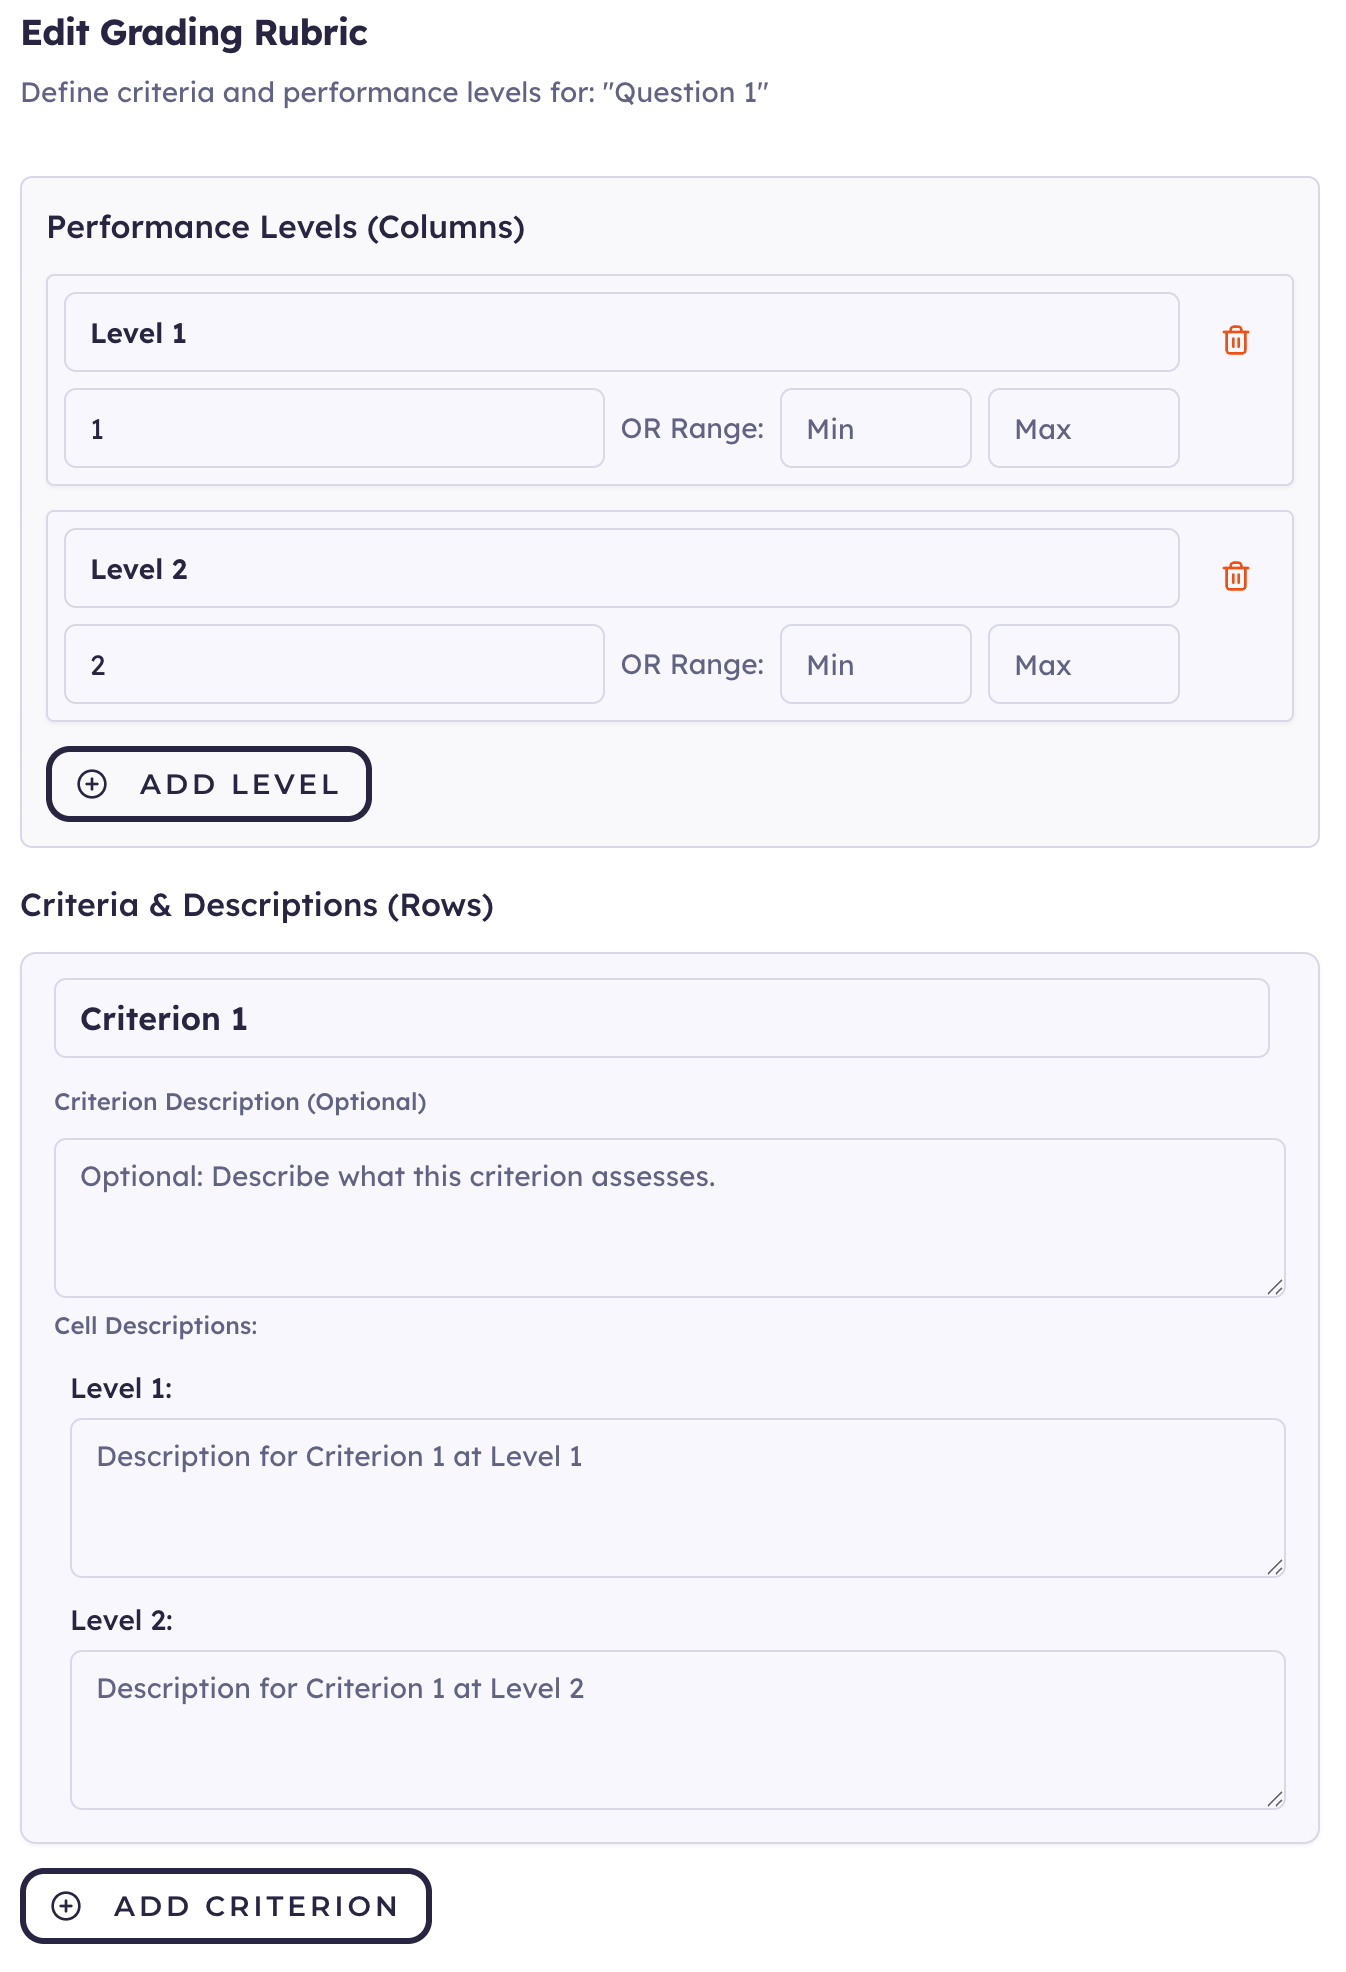The height and width of the screenshot is (1972, 1346).
Task: Click the resize handle of the Level 1 description box
Action: (x=1276, y=1568)
